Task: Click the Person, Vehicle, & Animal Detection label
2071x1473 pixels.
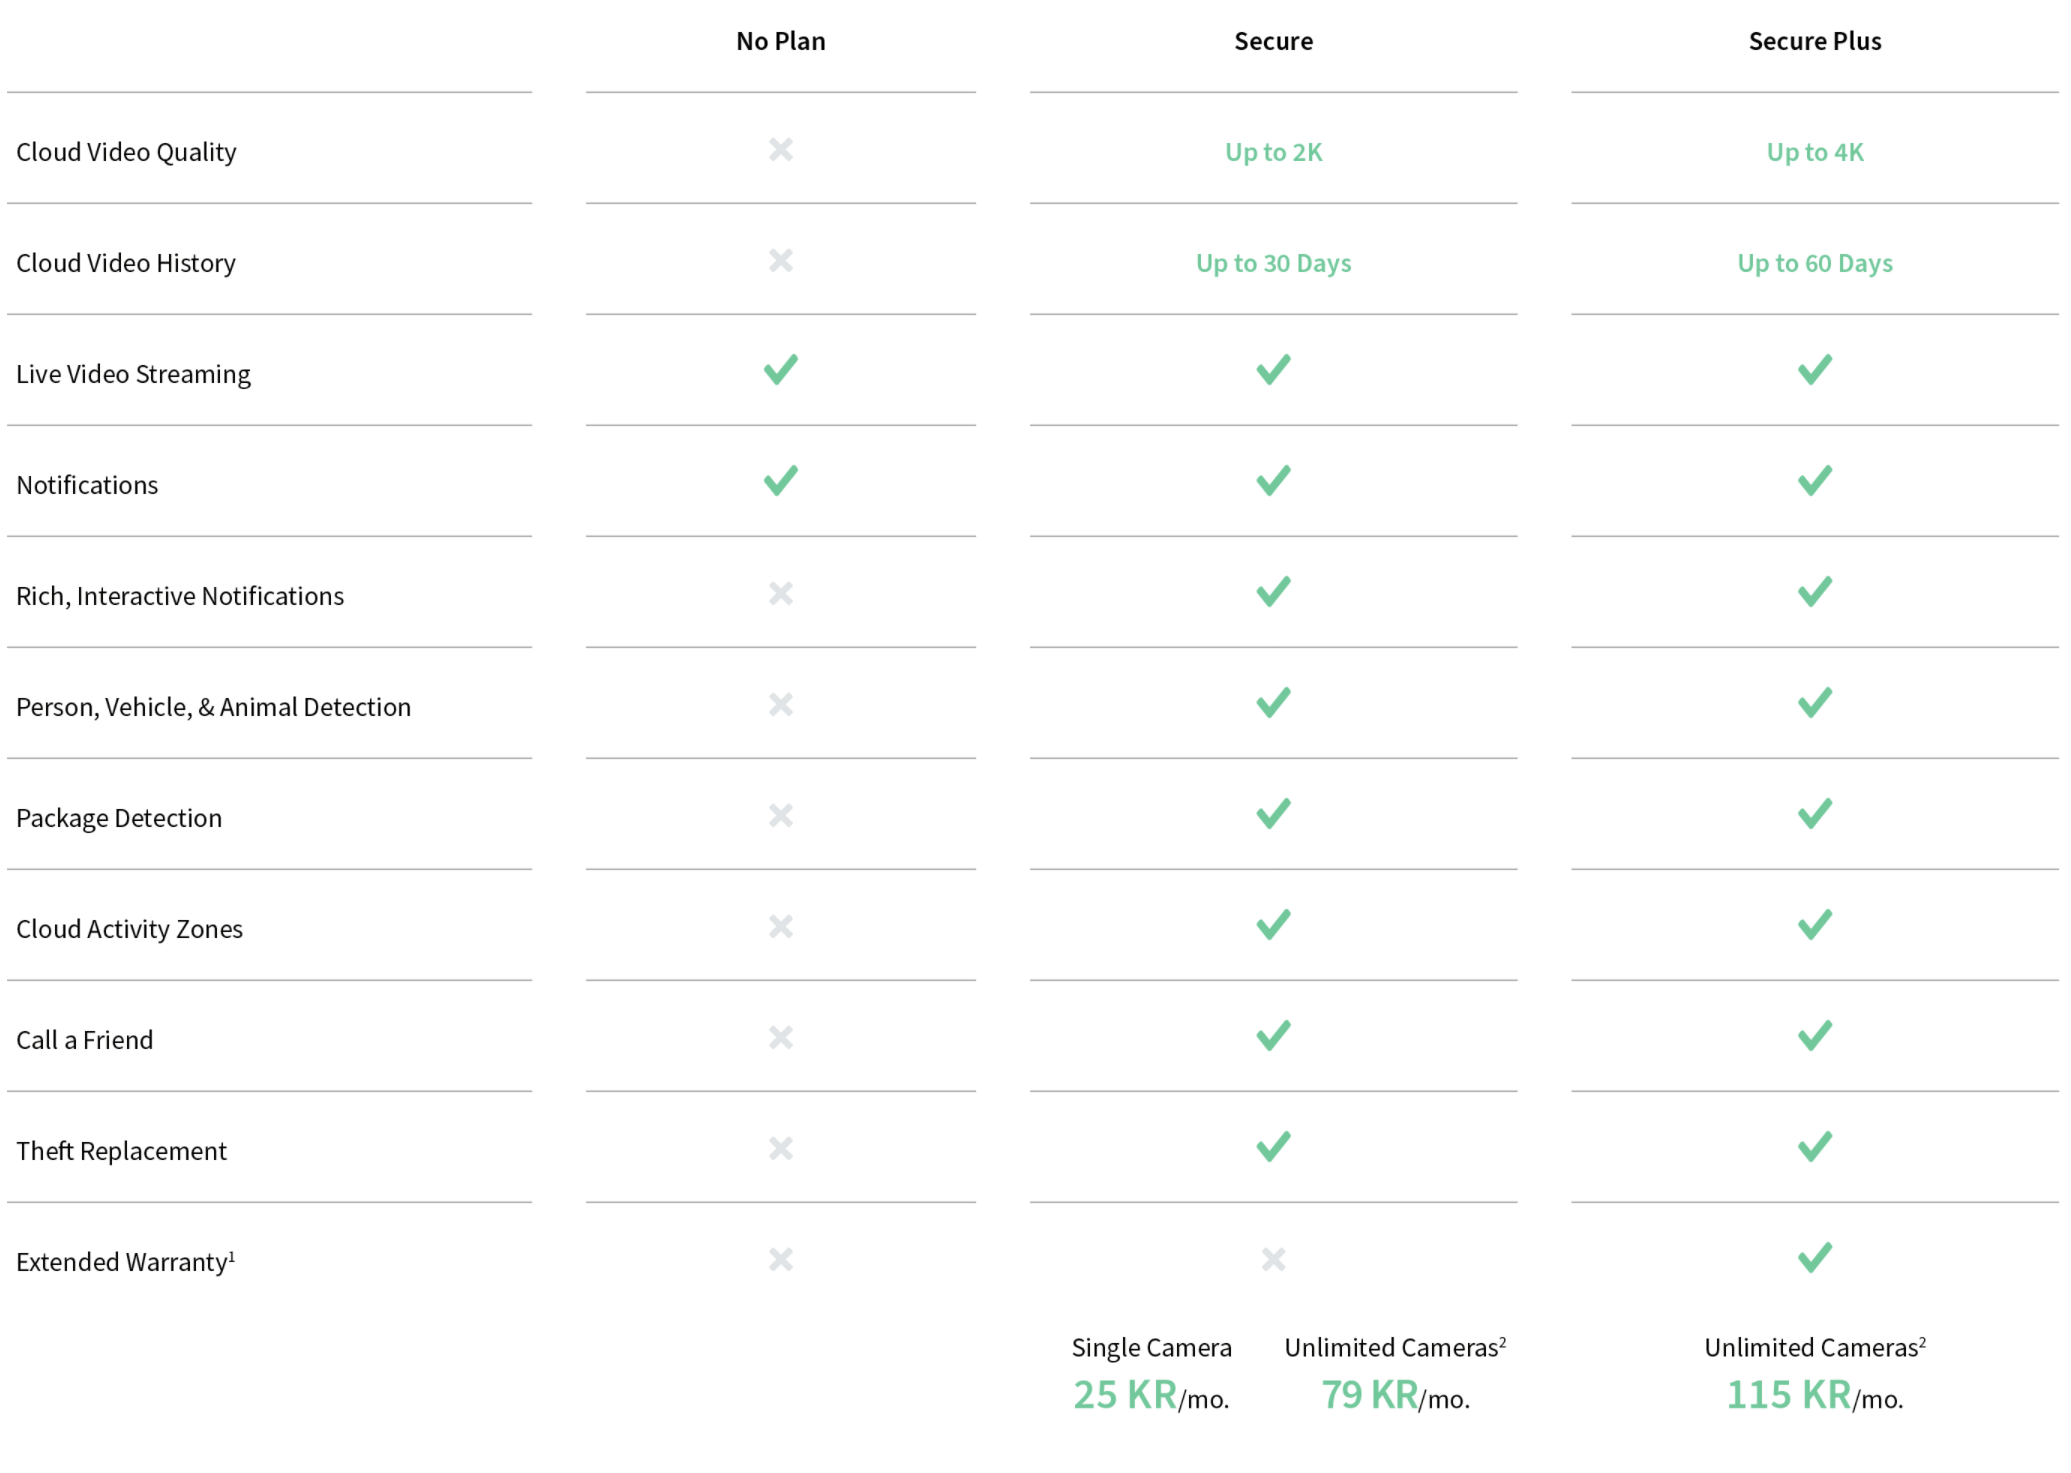Action: click(213, 707)
